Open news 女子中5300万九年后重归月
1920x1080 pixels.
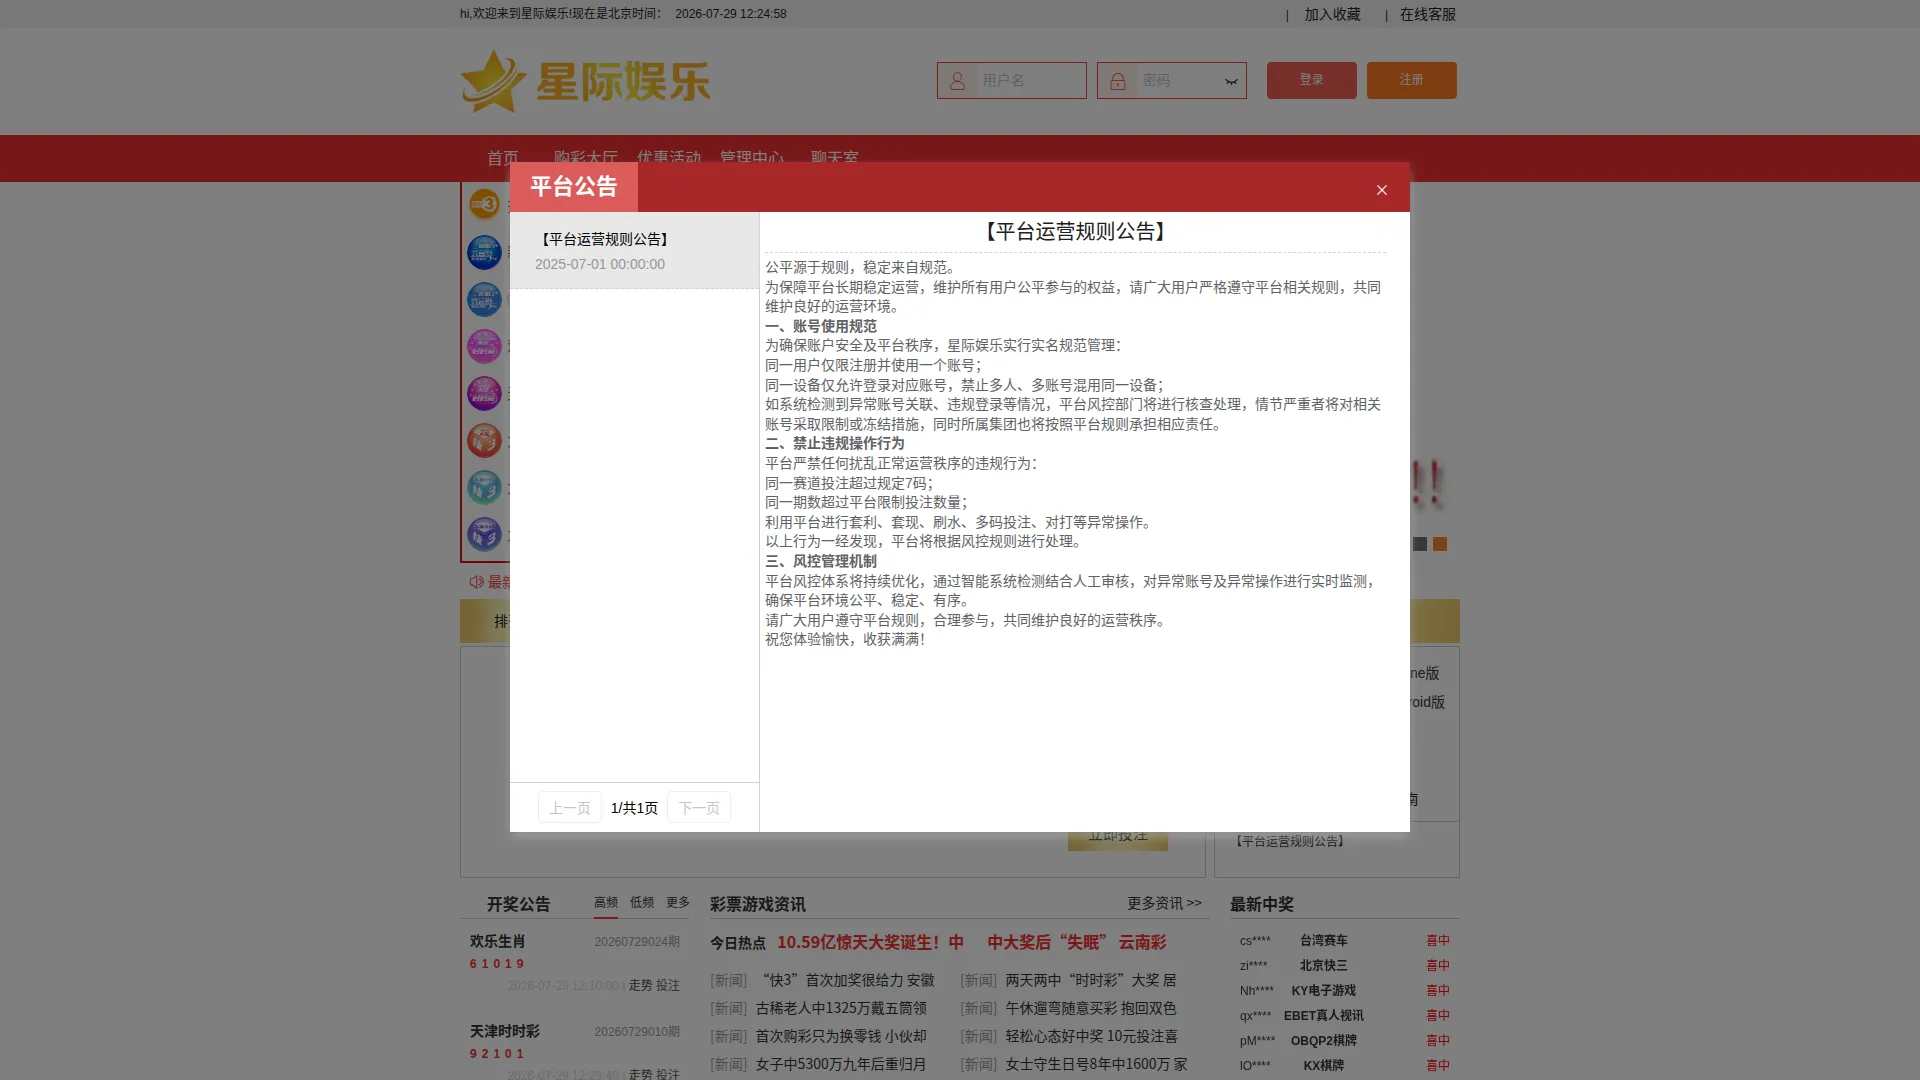[841, 1064]
